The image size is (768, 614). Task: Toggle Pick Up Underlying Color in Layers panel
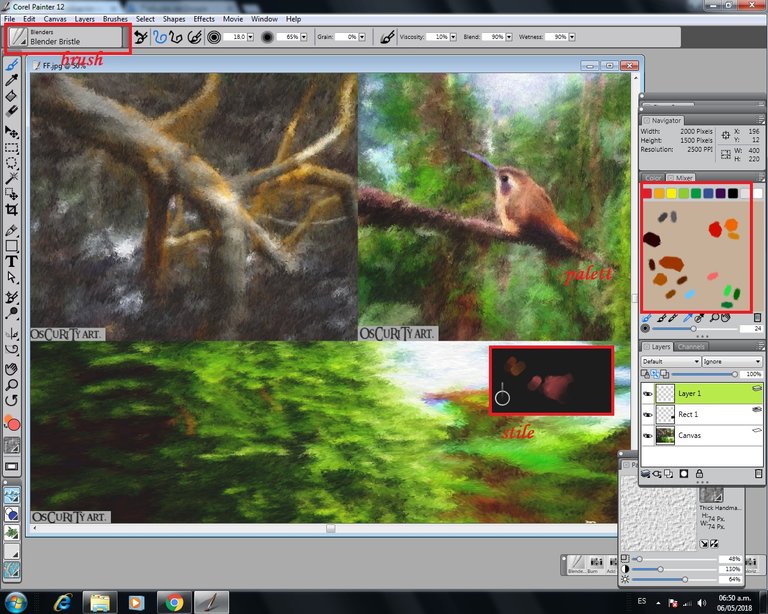pyautogui.click(x=655, y=374)
